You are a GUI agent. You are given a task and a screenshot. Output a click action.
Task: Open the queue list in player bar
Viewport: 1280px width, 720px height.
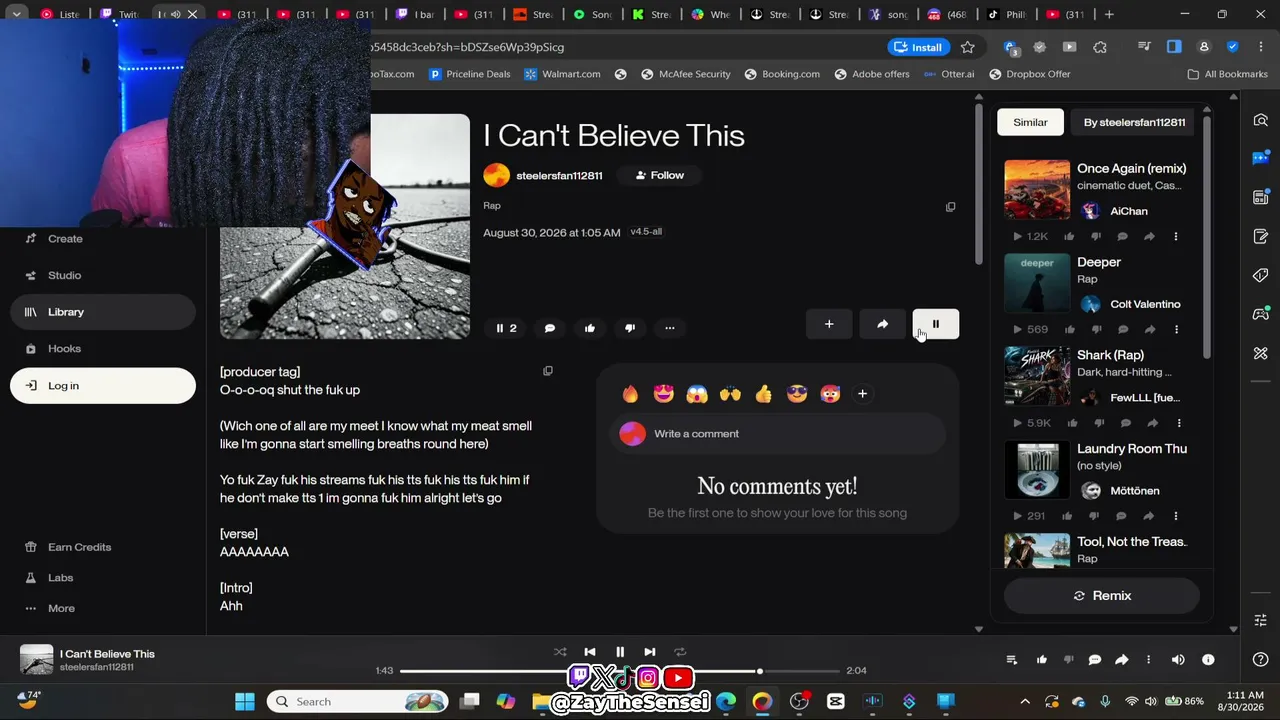pos(1012,660)
